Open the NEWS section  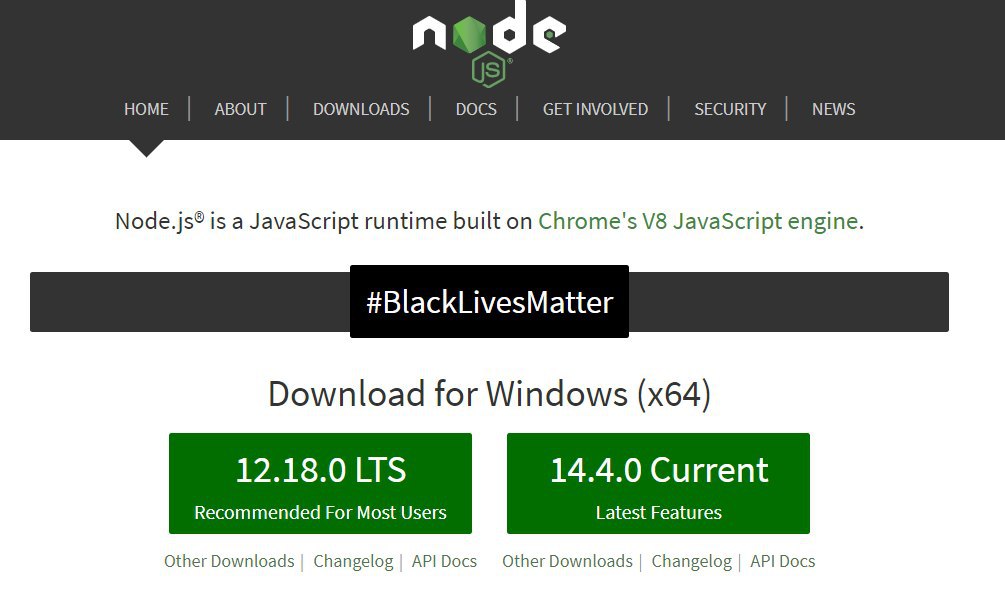(x=833, y=109)
